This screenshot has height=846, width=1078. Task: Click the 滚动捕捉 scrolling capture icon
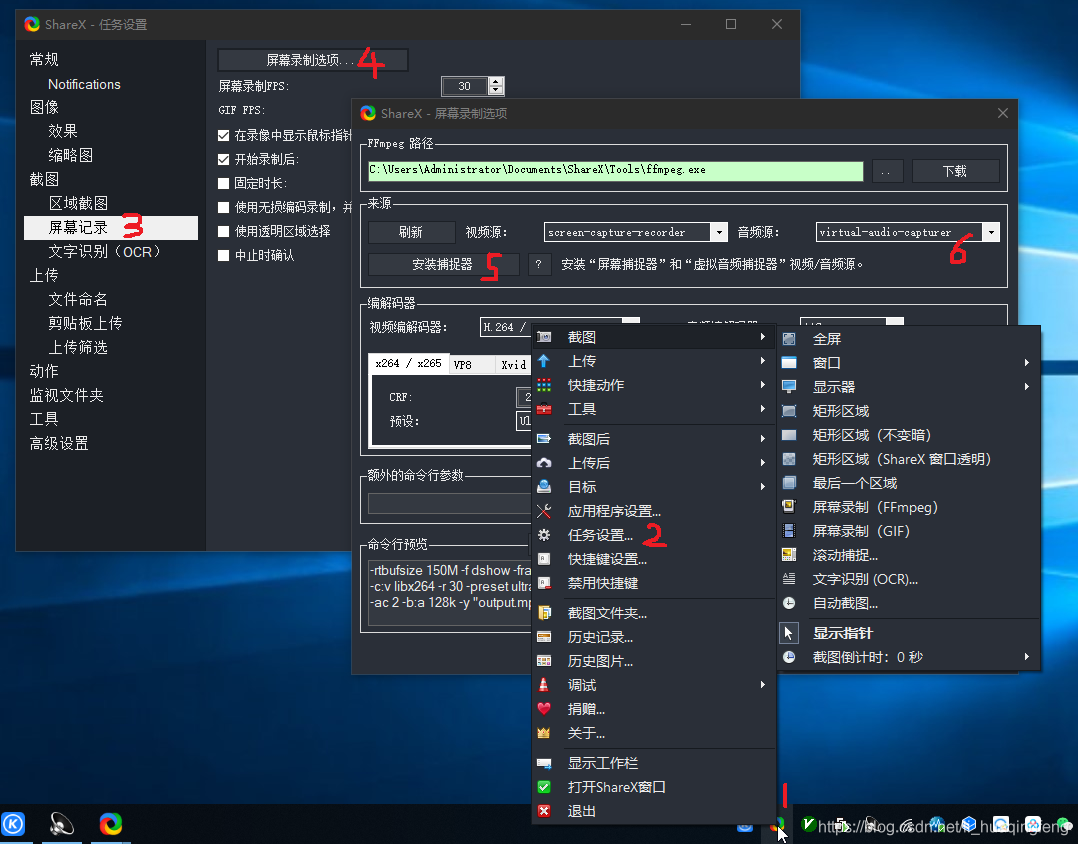pyautogui.click(x=789, y=555)
